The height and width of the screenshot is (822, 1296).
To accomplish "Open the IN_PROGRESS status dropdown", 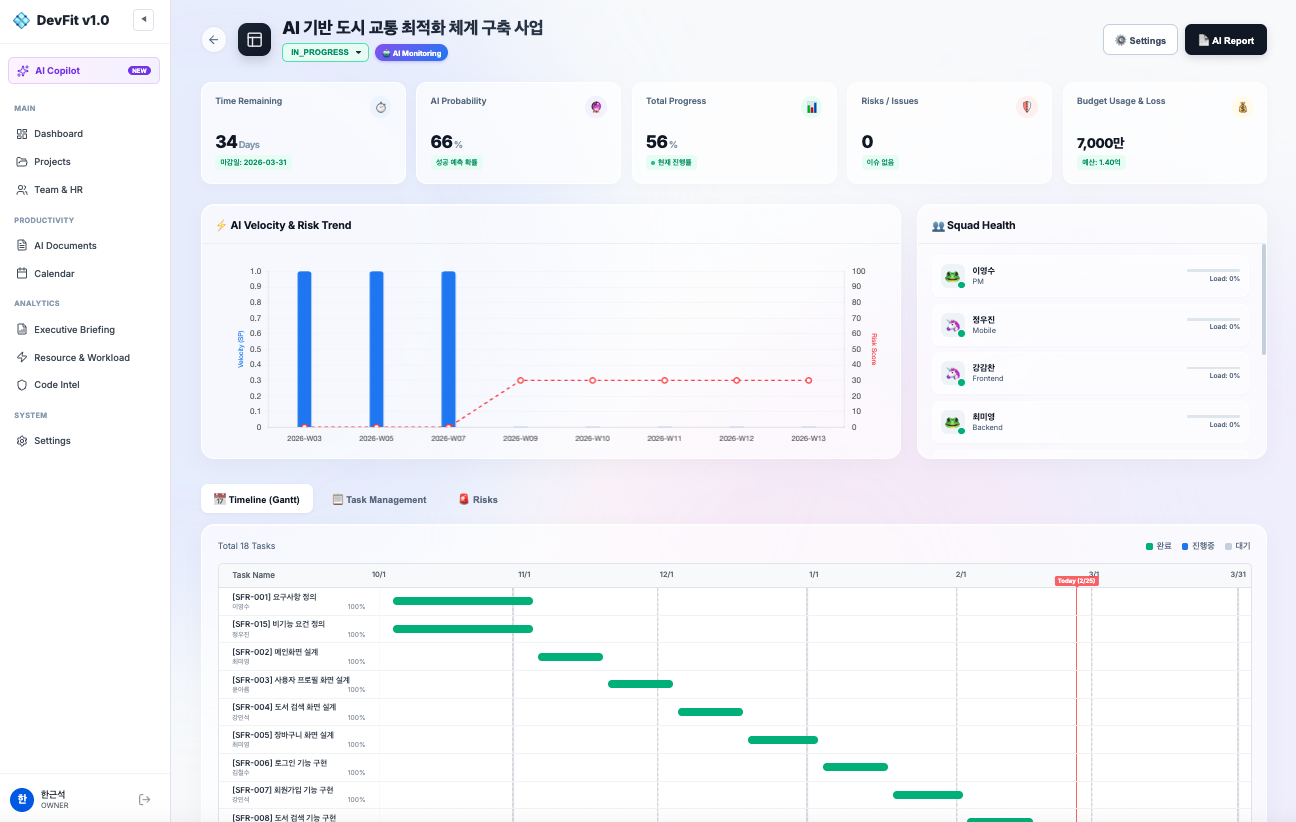I will 324,50.
